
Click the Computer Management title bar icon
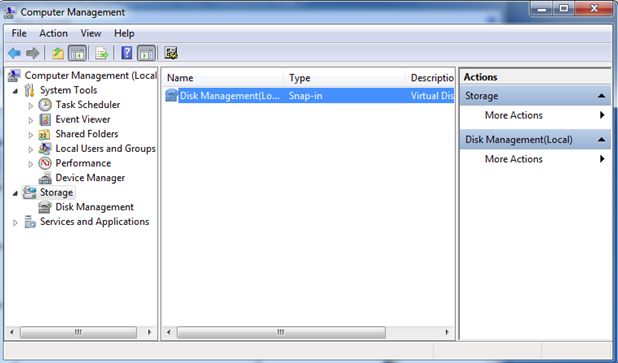9,12
